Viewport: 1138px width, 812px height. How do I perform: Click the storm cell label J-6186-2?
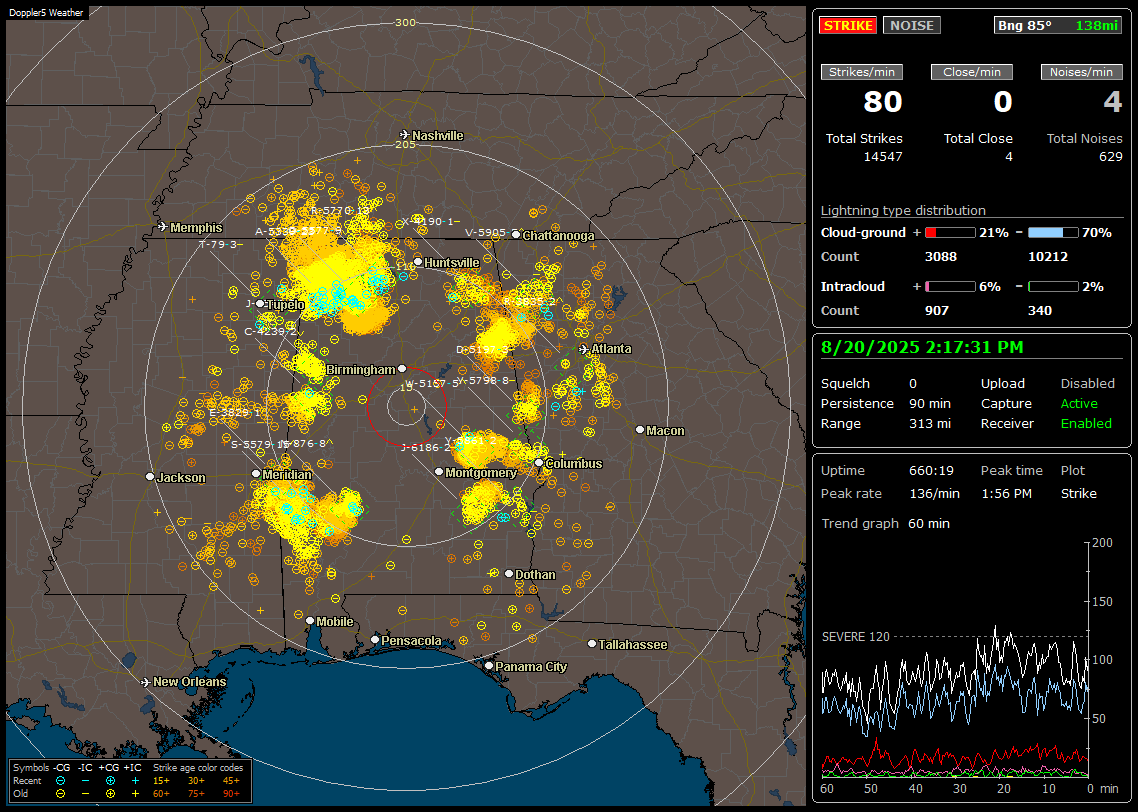pyautogui.click(x=426, y=448)
